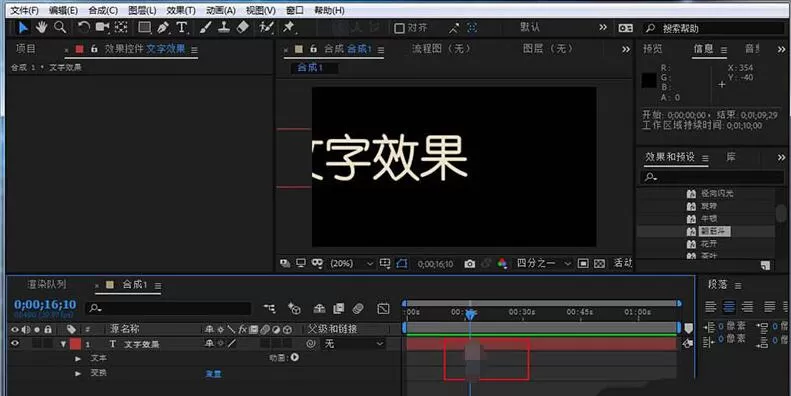Click the Draft 3D icon in timeline
Screen dimensions: 791x396
coord(294,308)
